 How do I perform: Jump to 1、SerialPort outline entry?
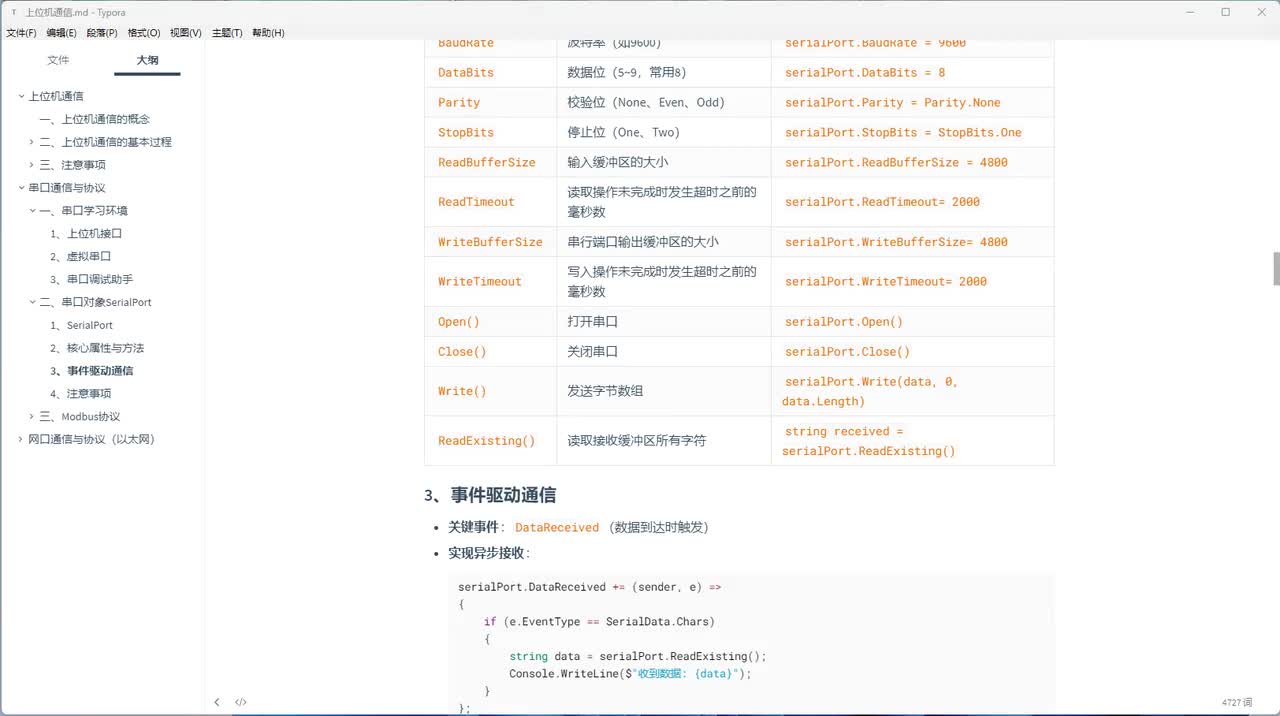point(81,325)
